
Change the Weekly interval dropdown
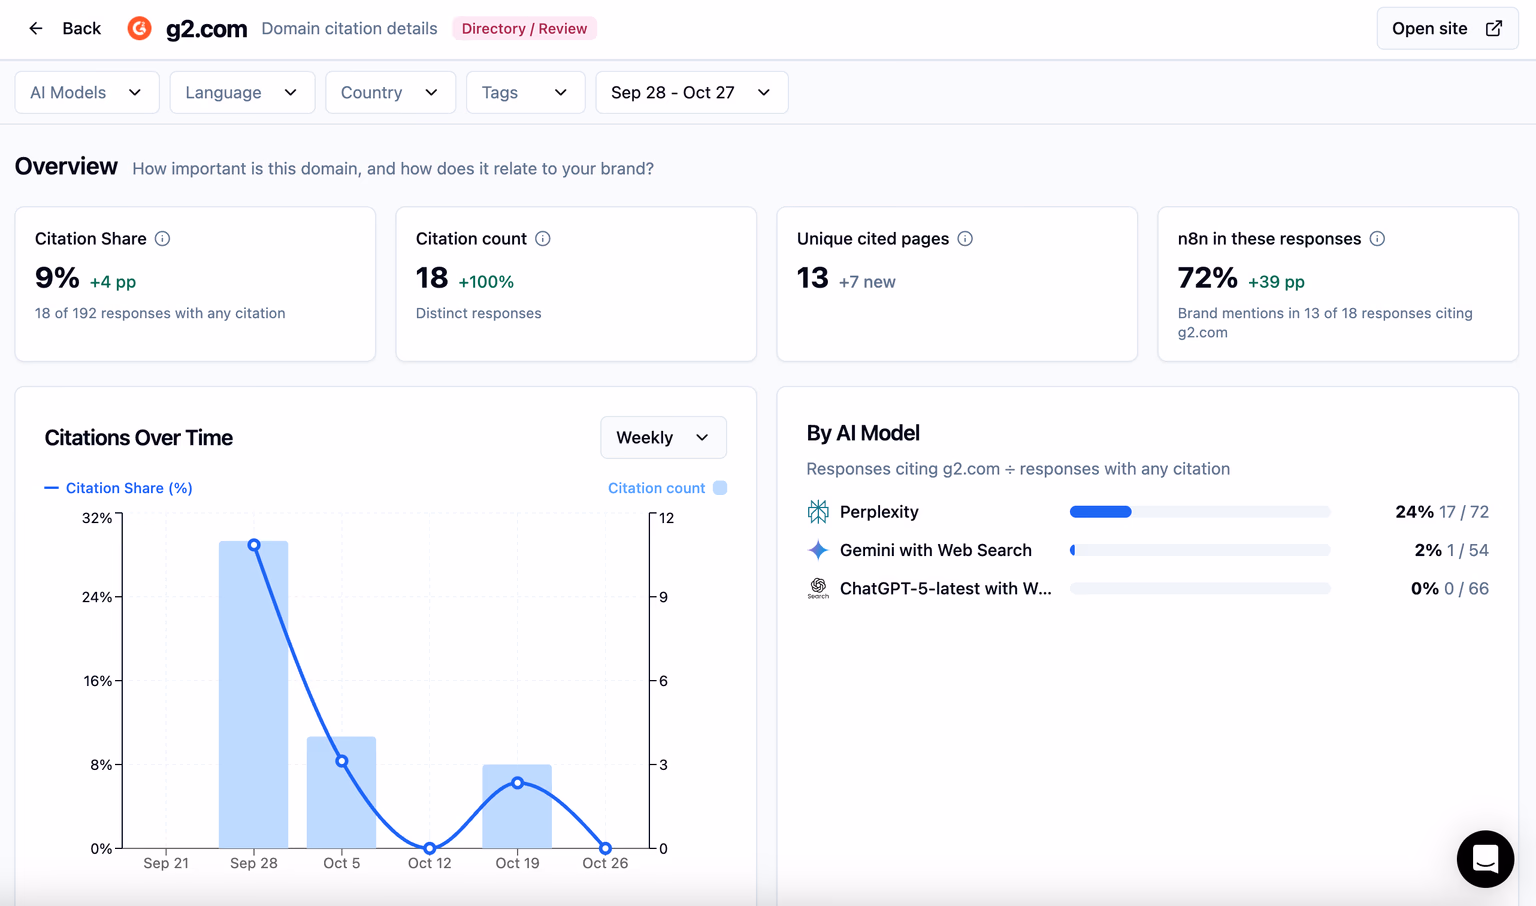point(663,437)
